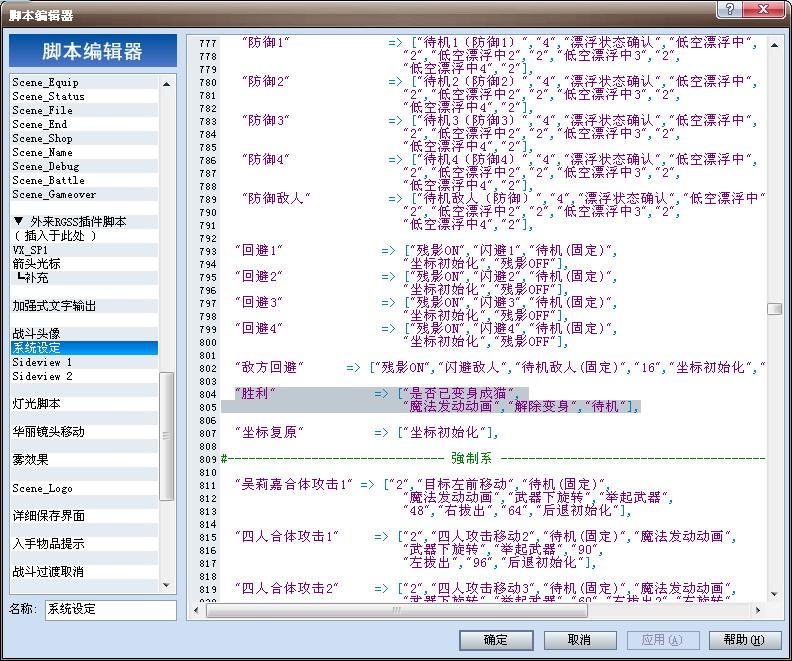792x661 pixels.
Task: Click the "防御1" key on line 777
Action: [x=266, y=42]
